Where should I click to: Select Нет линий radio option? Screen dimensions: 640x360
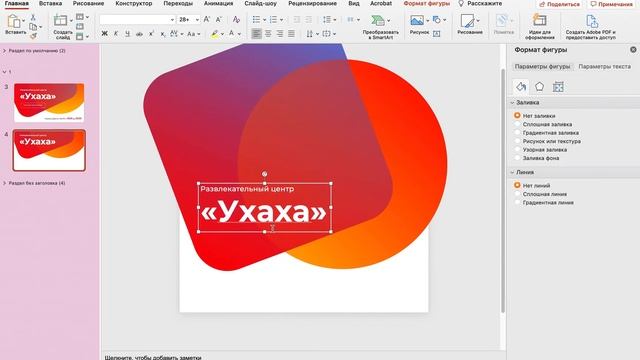coord(517,185)
